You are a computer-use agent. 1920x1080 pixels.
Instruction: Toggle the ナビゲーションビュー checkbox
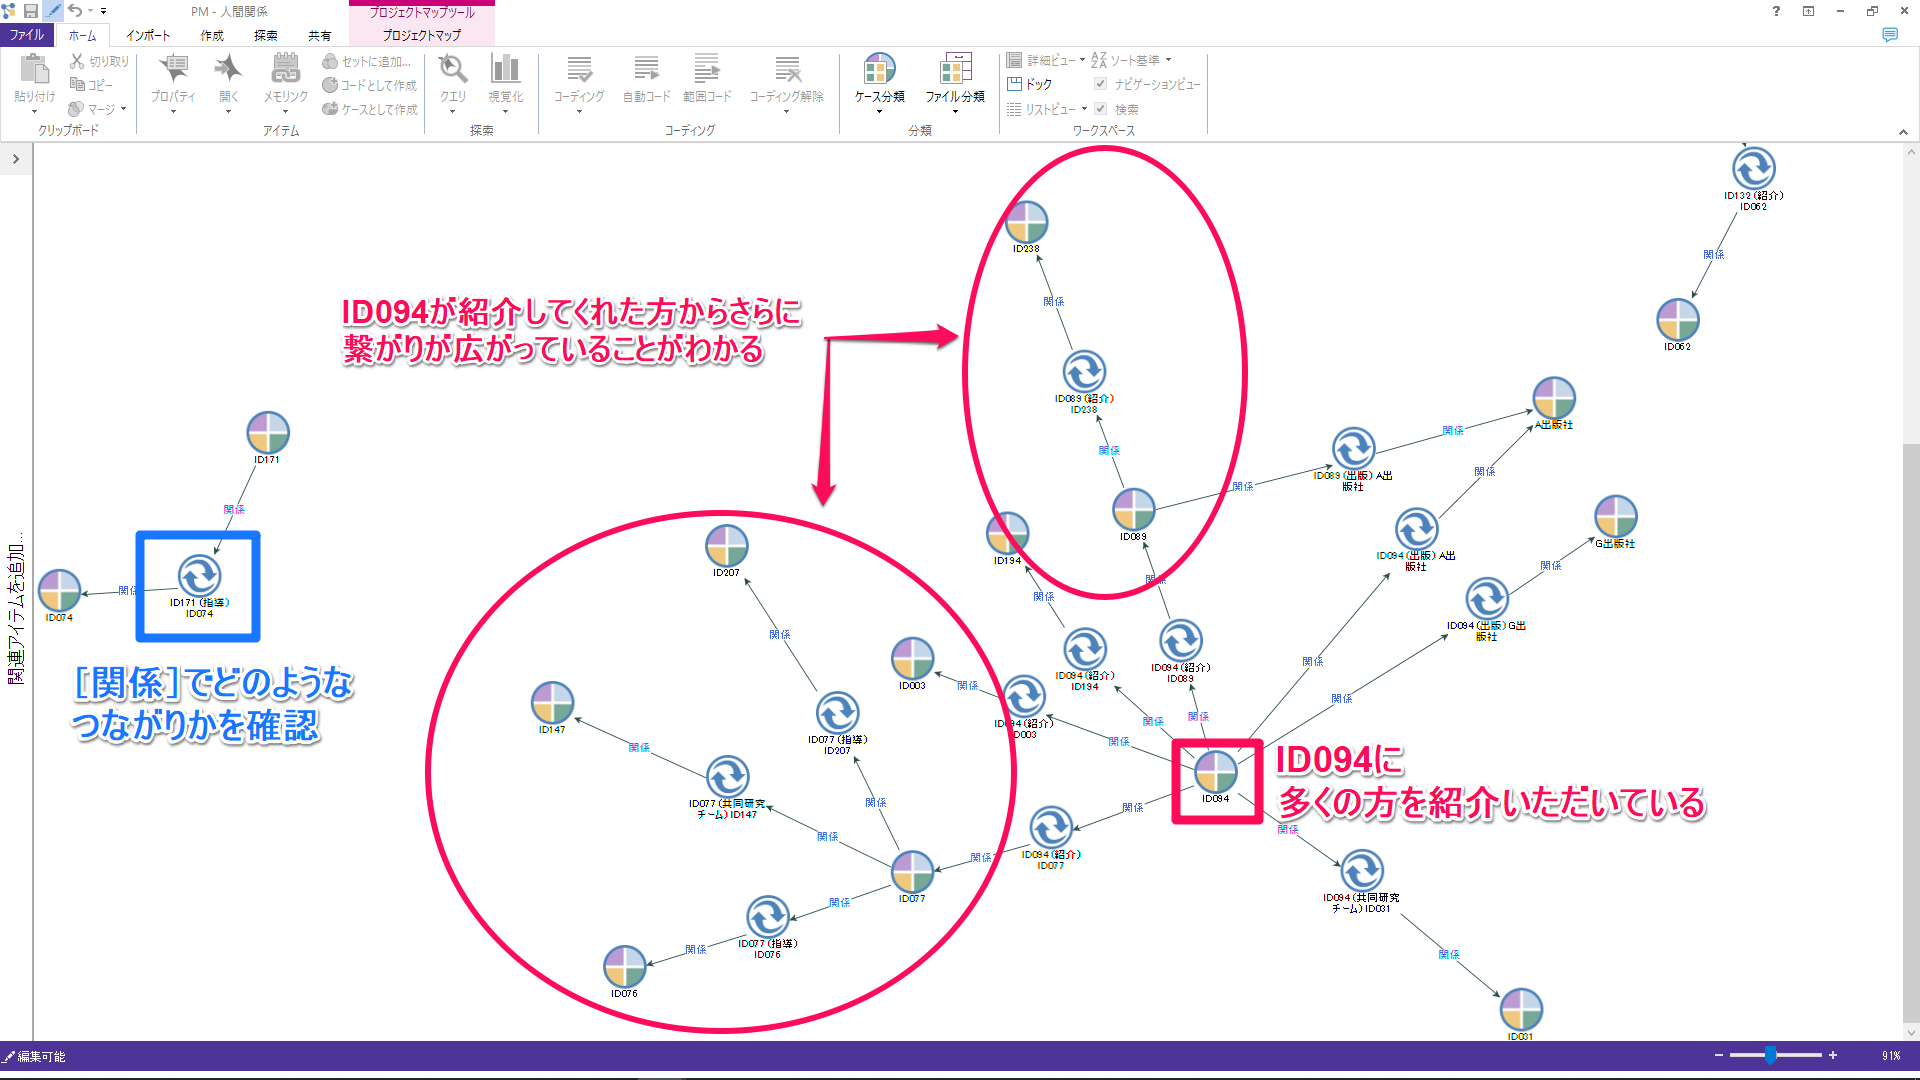pos(1101,84)
